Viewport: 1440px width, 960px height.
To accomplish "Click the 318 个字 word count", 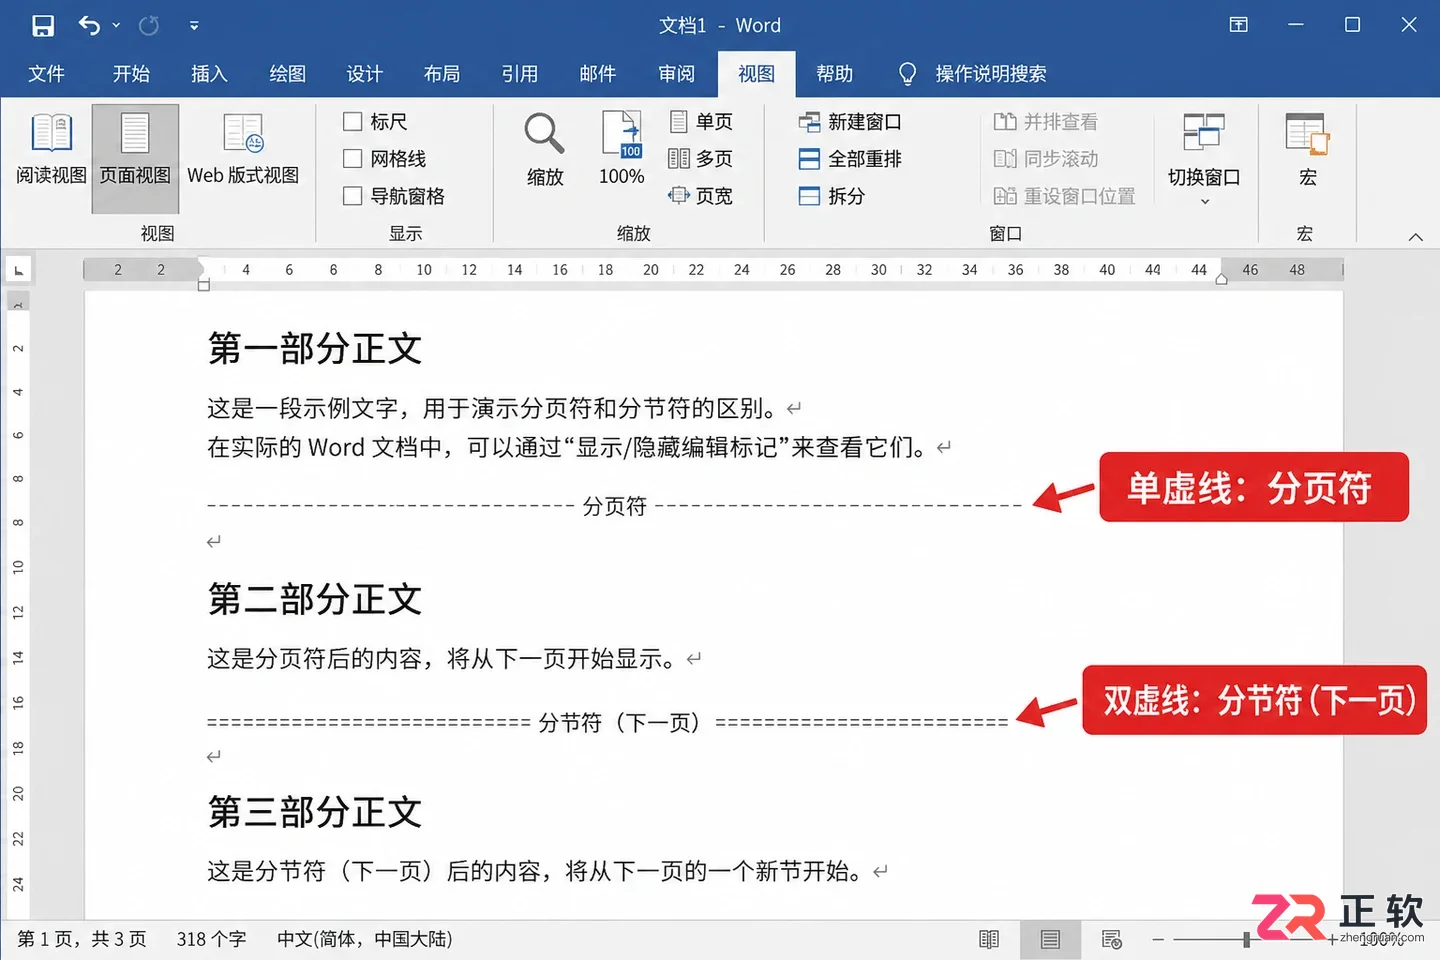I will pyautogui.click(x=211, y=939).
